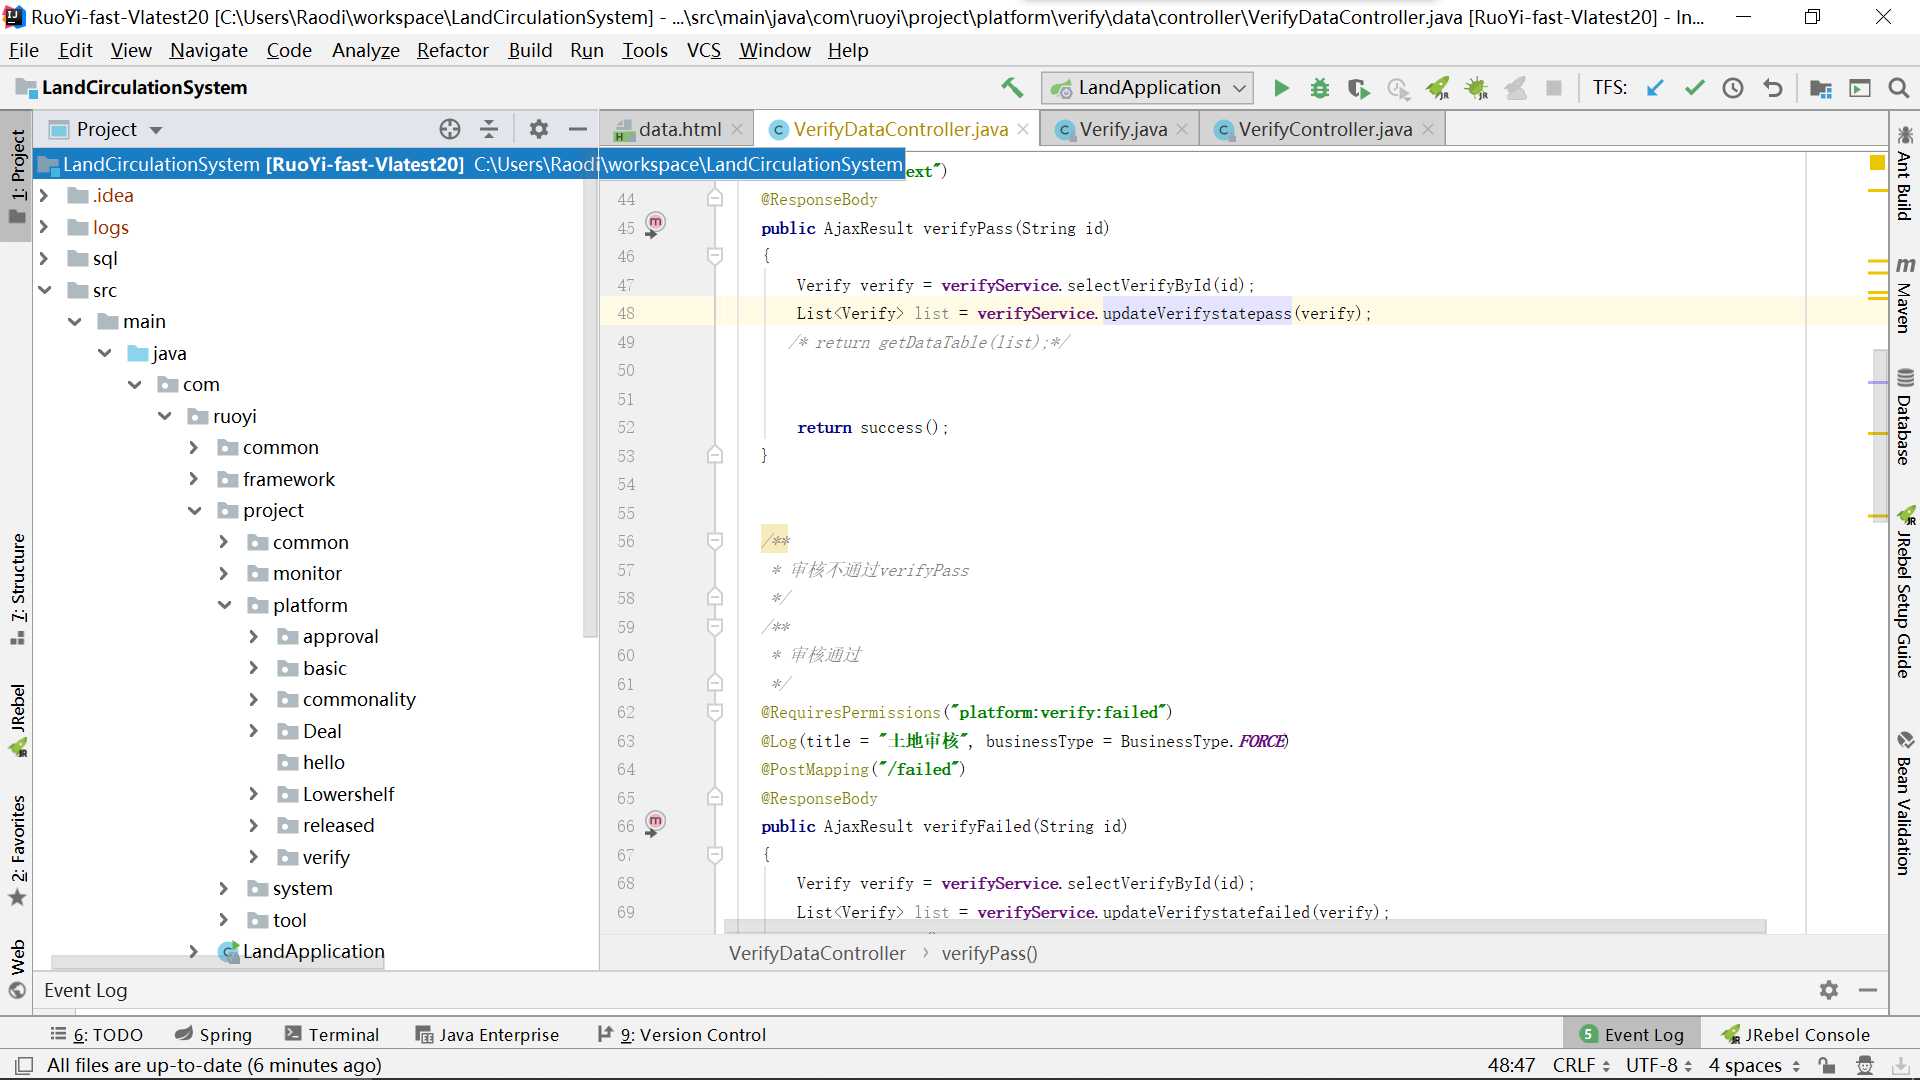
Task: Update project using blue TFS arrow
Action: 1656,88
